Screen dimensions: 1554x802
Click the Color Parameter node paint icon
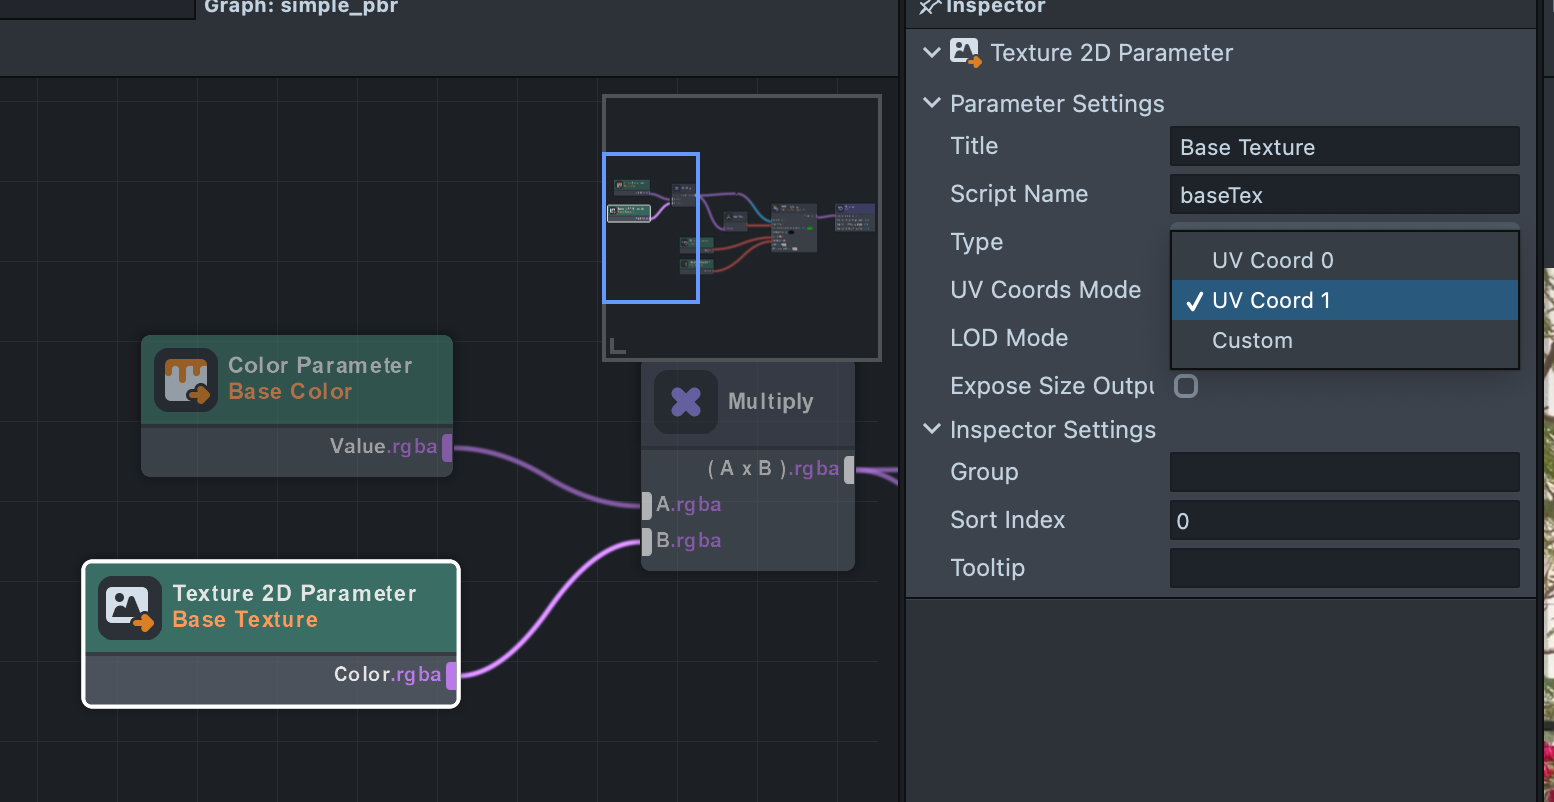tap(186, 380)
